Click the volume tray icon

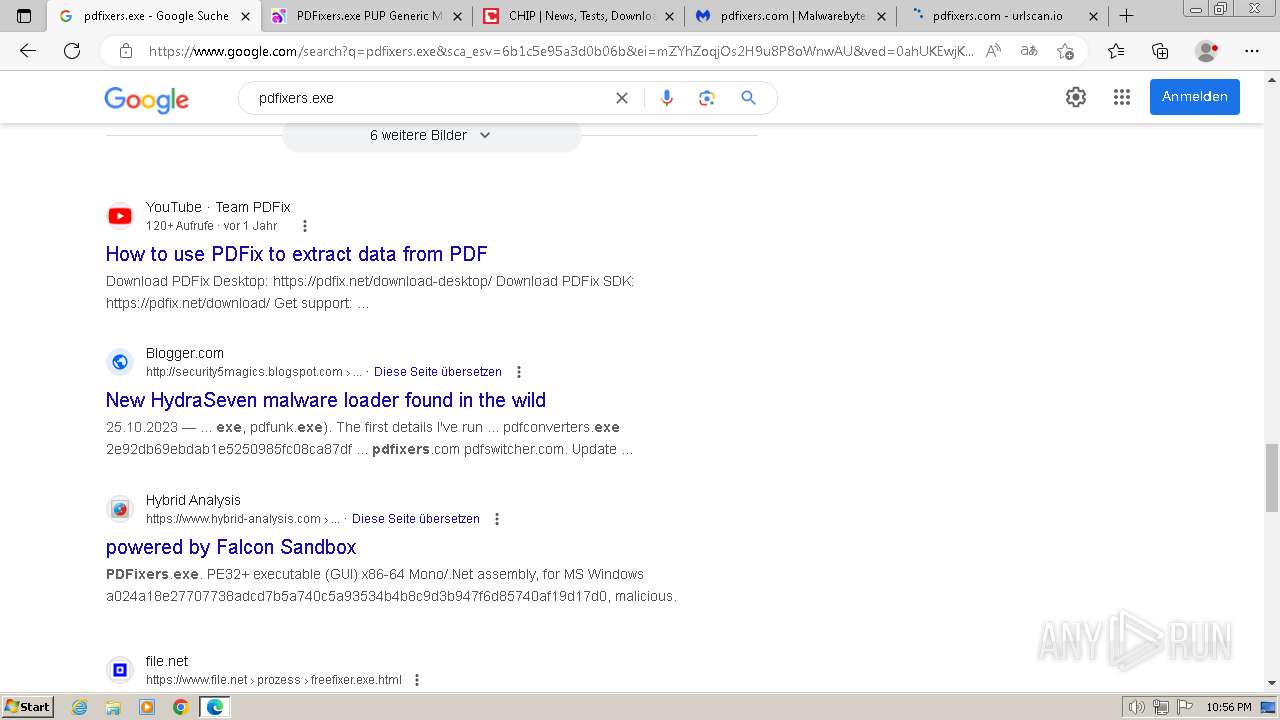point(1136,707)
